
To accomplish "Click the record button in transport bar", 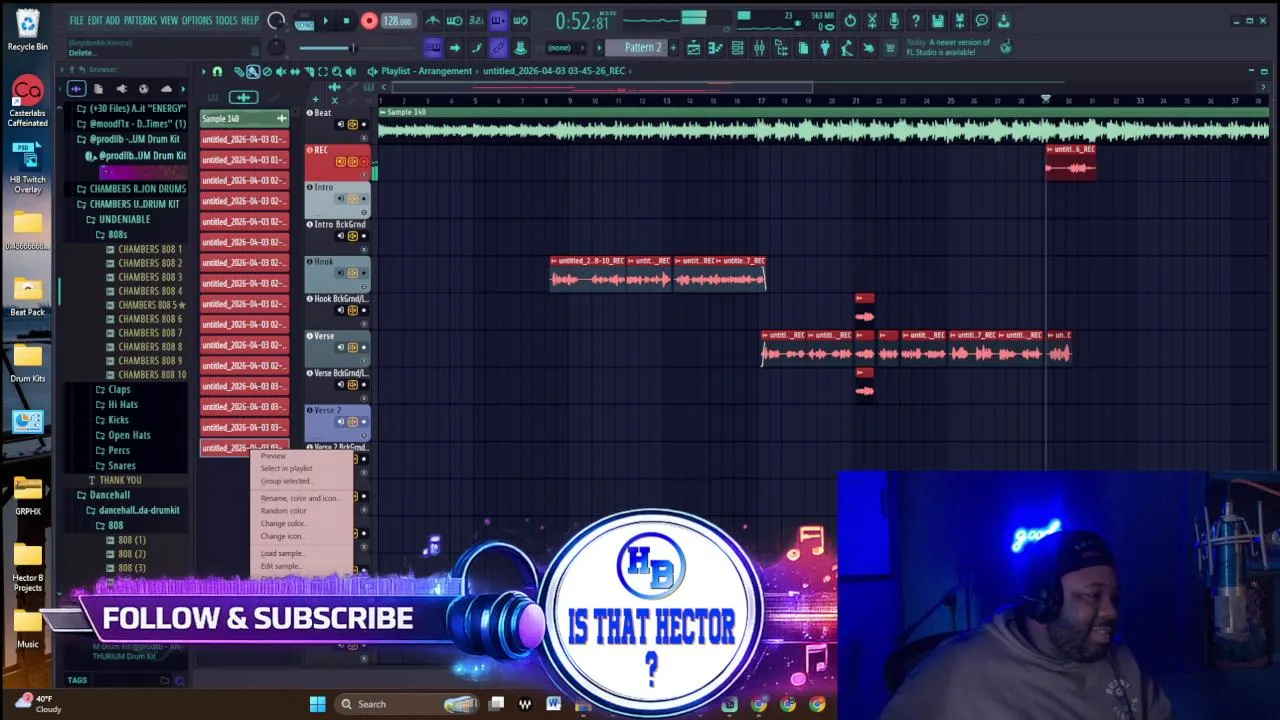I will click(x=369, y=21).
